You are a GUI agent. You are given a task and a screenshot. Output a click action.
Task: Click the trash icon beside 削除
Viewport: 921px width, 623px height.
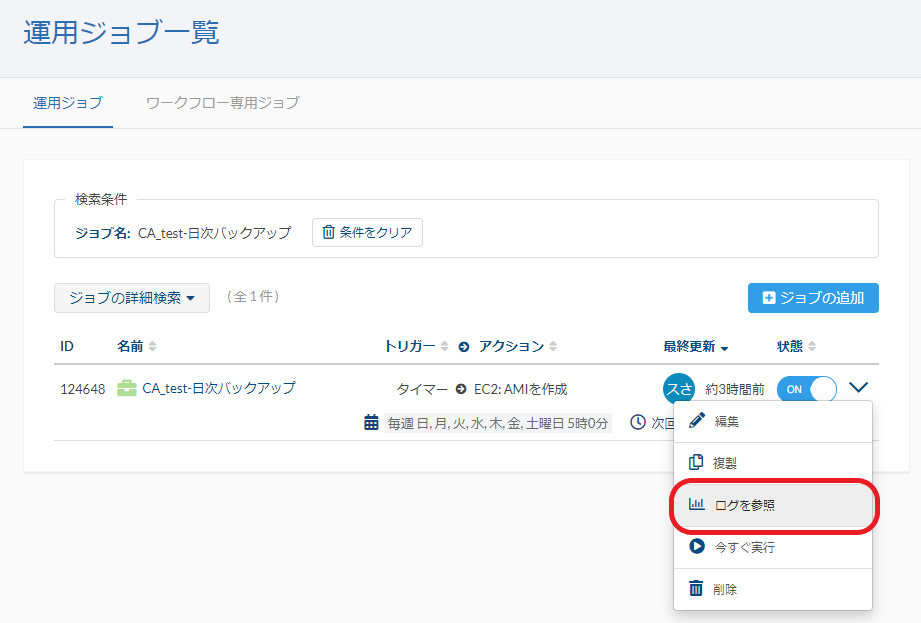(x=697, y=589)
